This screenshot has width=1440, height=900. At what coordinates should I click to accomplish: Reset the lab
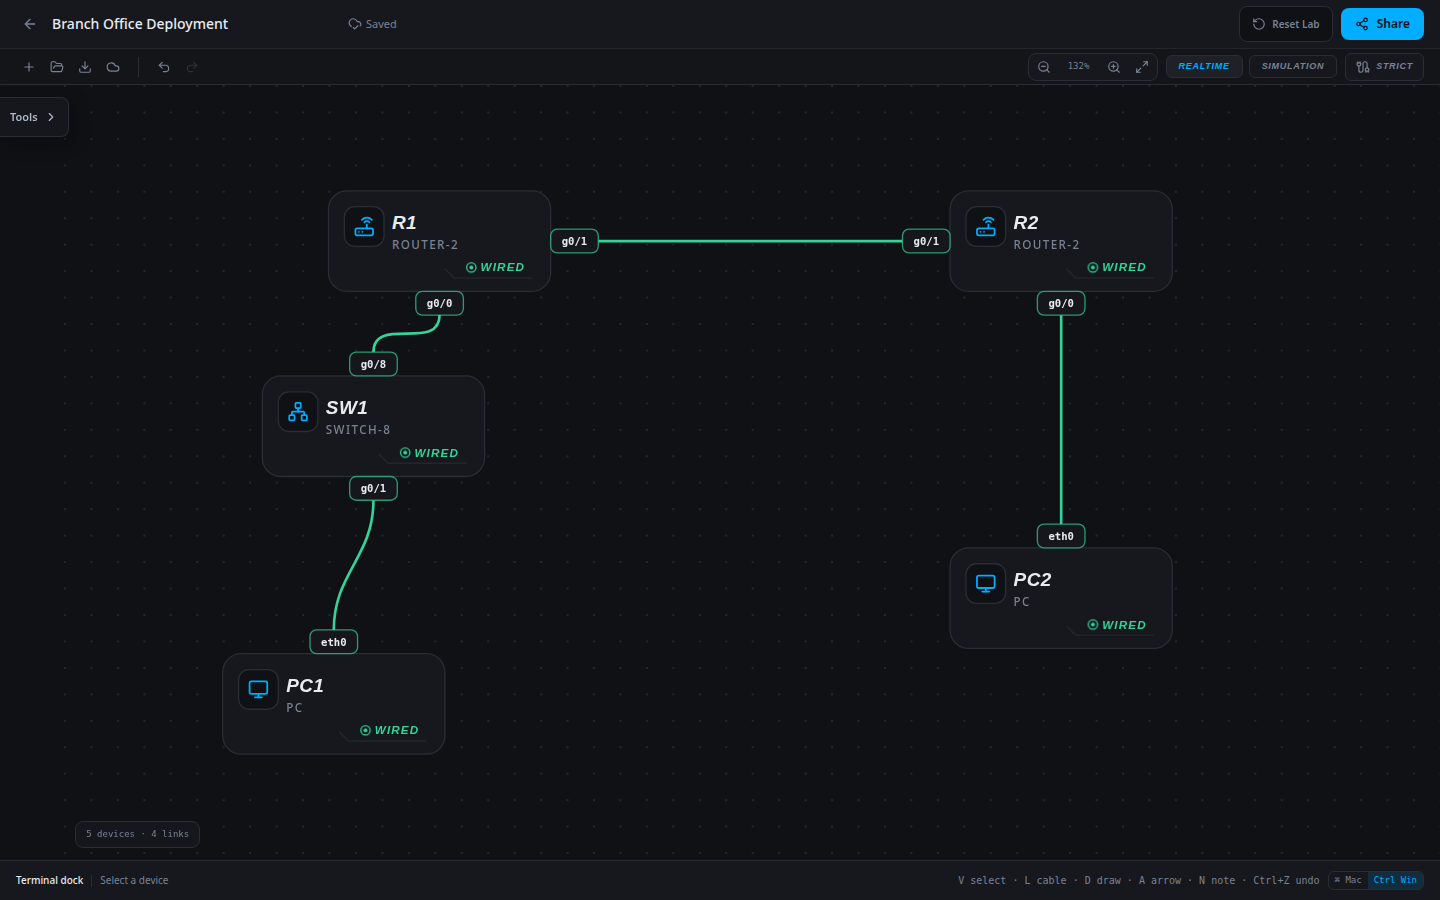pyautogui.click(x=1286, y=24)
